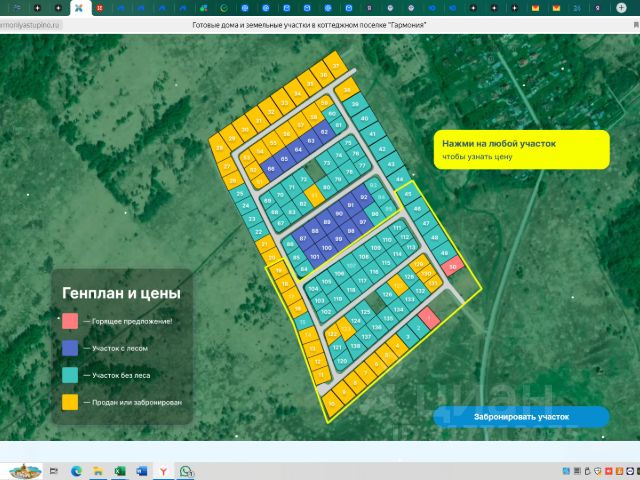The width and height of the screenshot is (640, 480).
Task: Click the yellow sold-or-reserved legend swatch
Action: tap(69, 402)
